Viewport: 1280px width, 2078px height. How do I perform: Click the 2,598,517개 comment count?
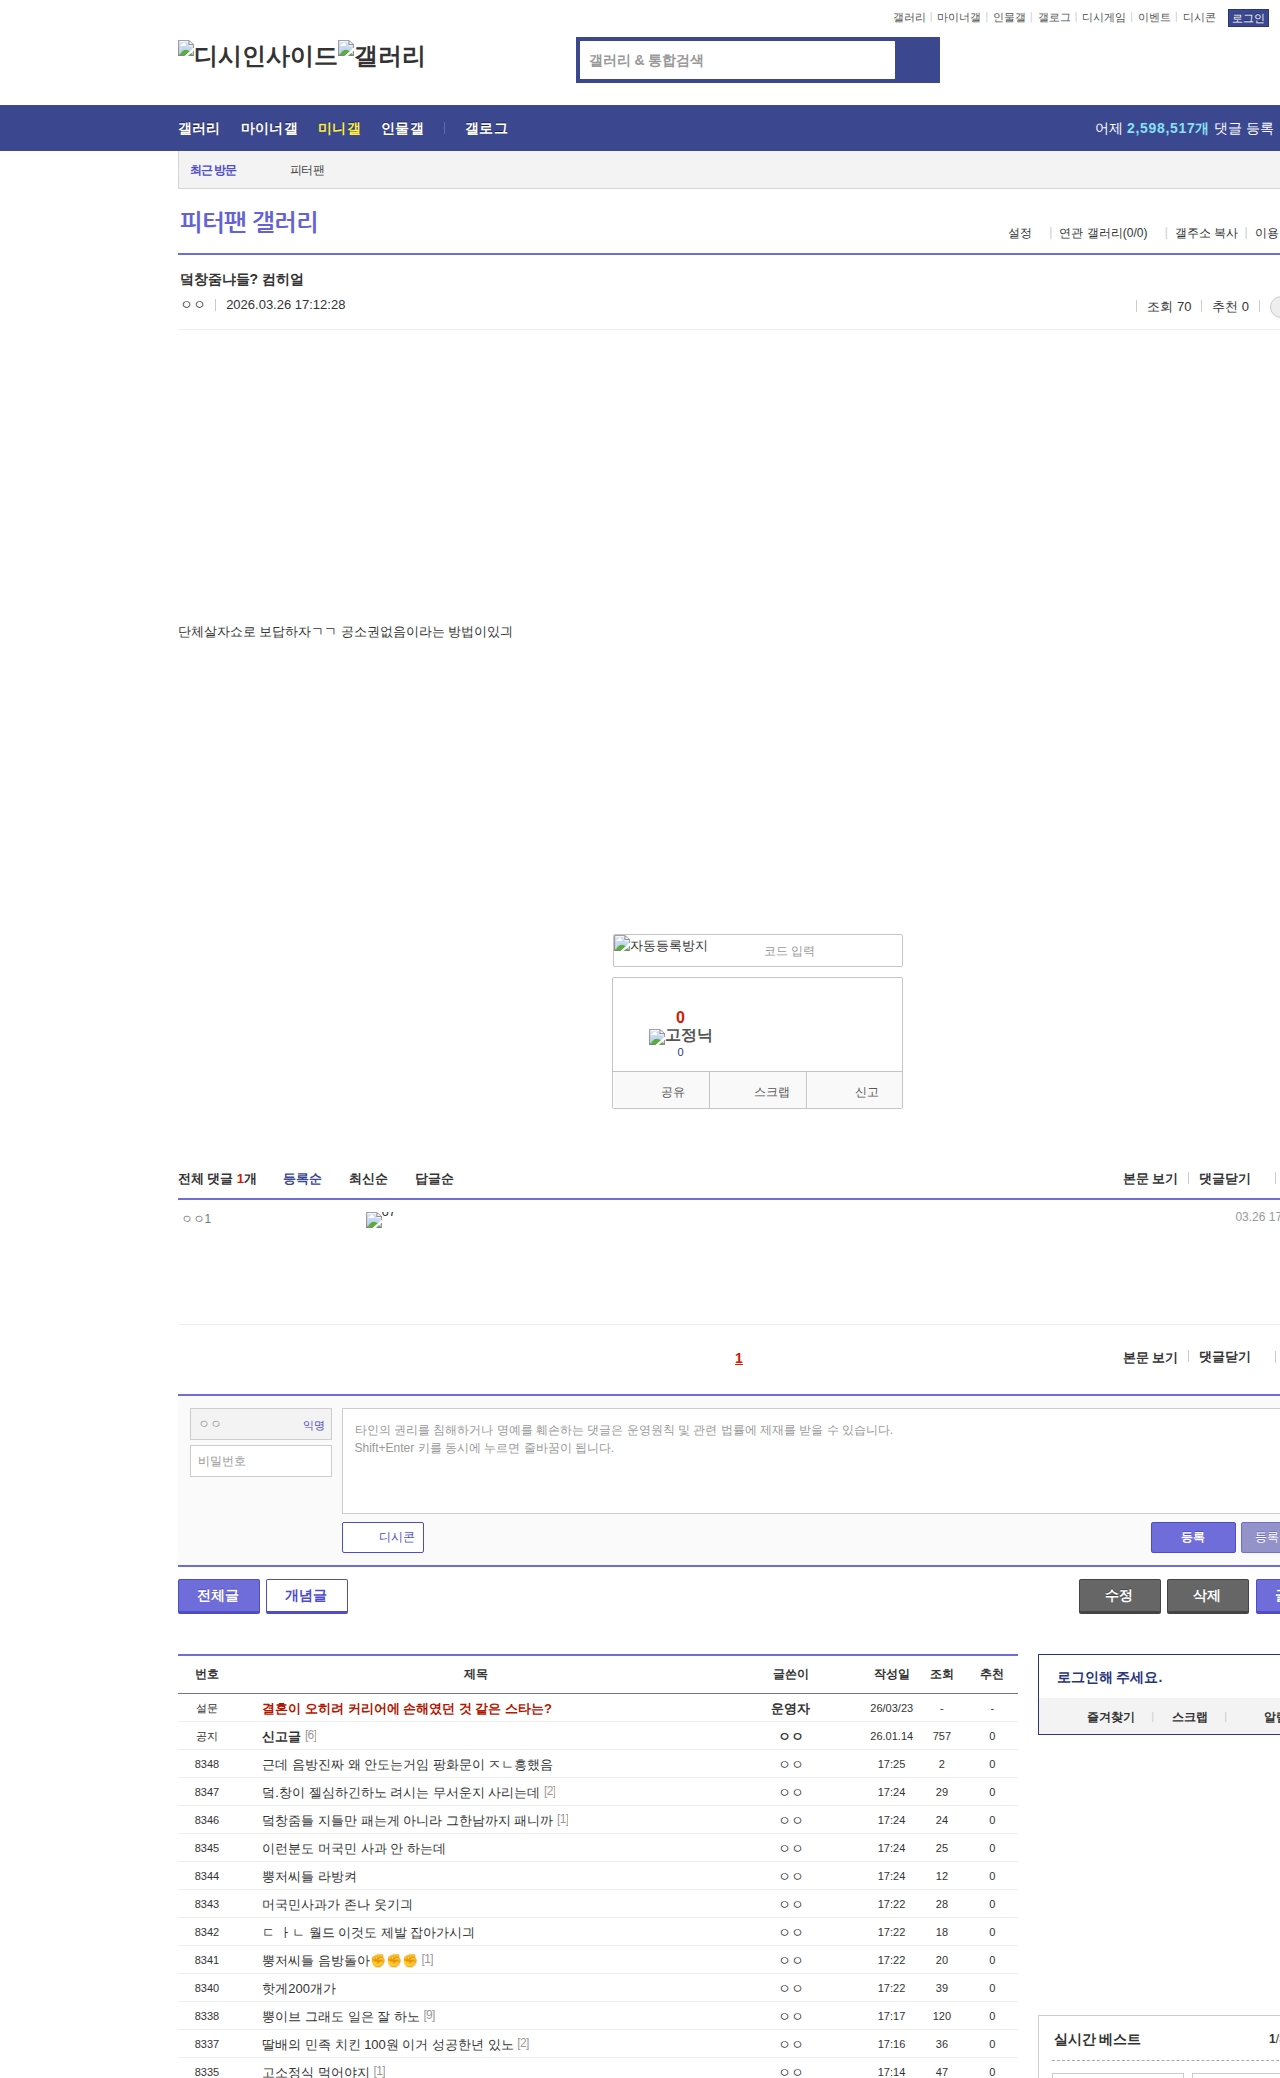click(1167, 129)
